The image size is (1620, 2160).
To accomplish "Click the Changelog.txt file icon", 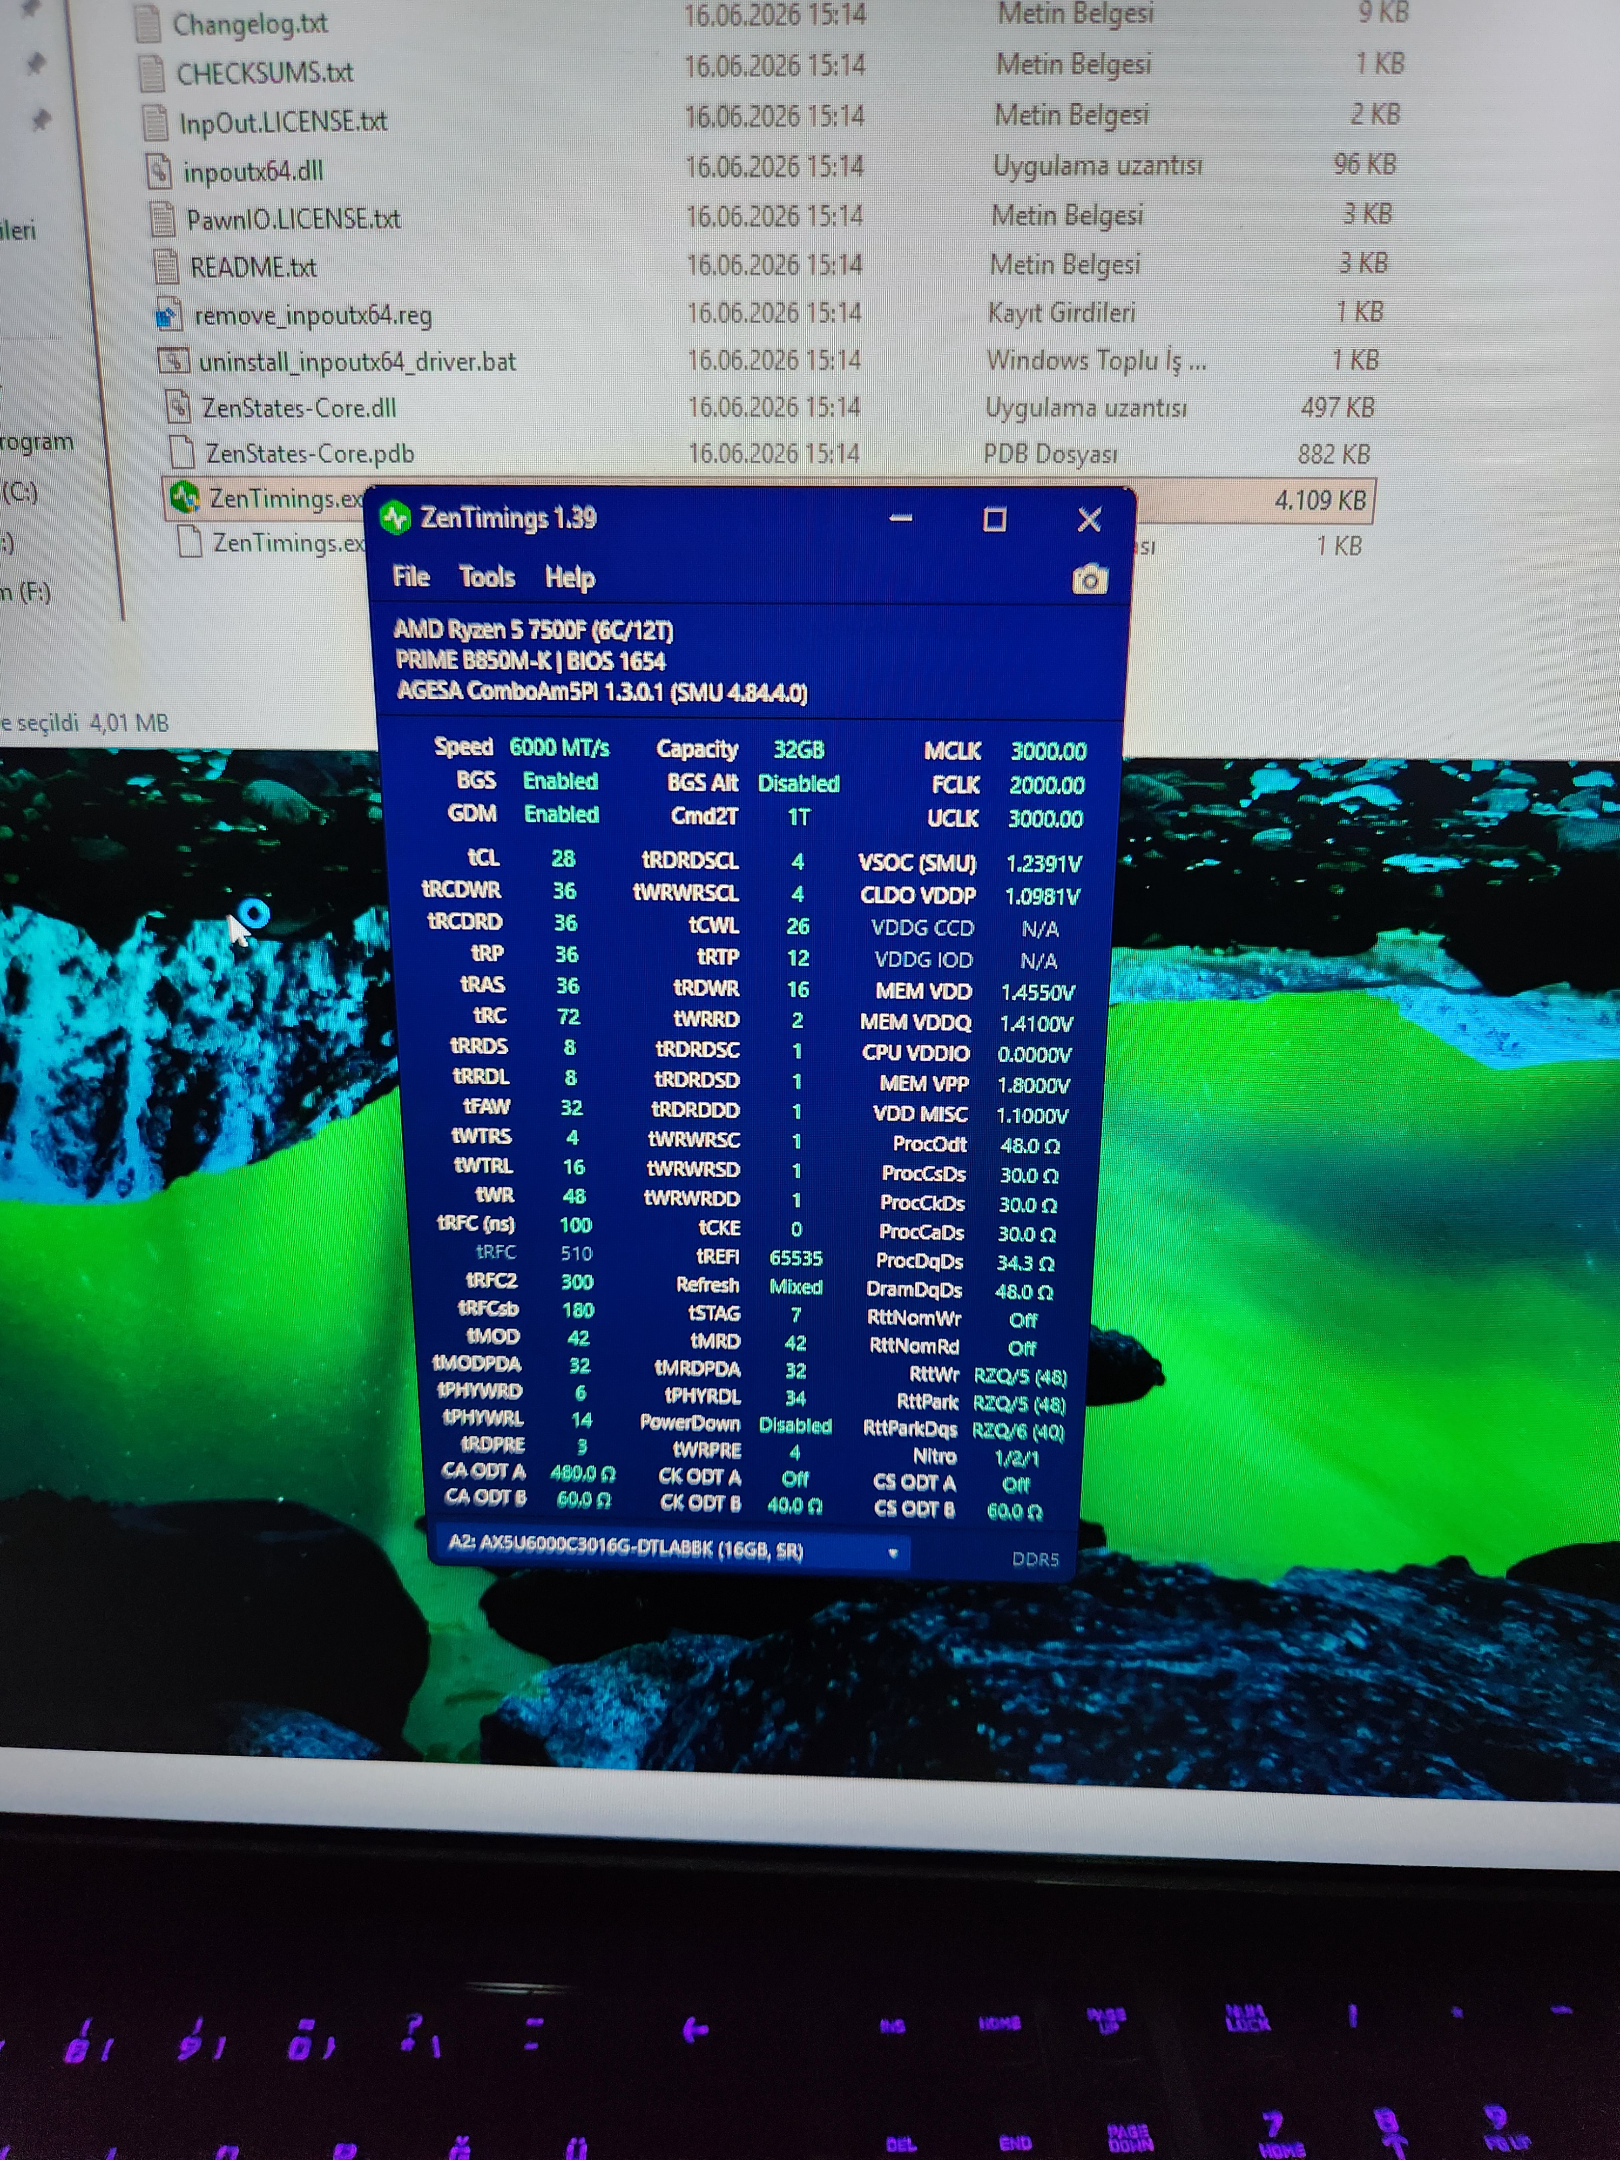I will point(148,23).
